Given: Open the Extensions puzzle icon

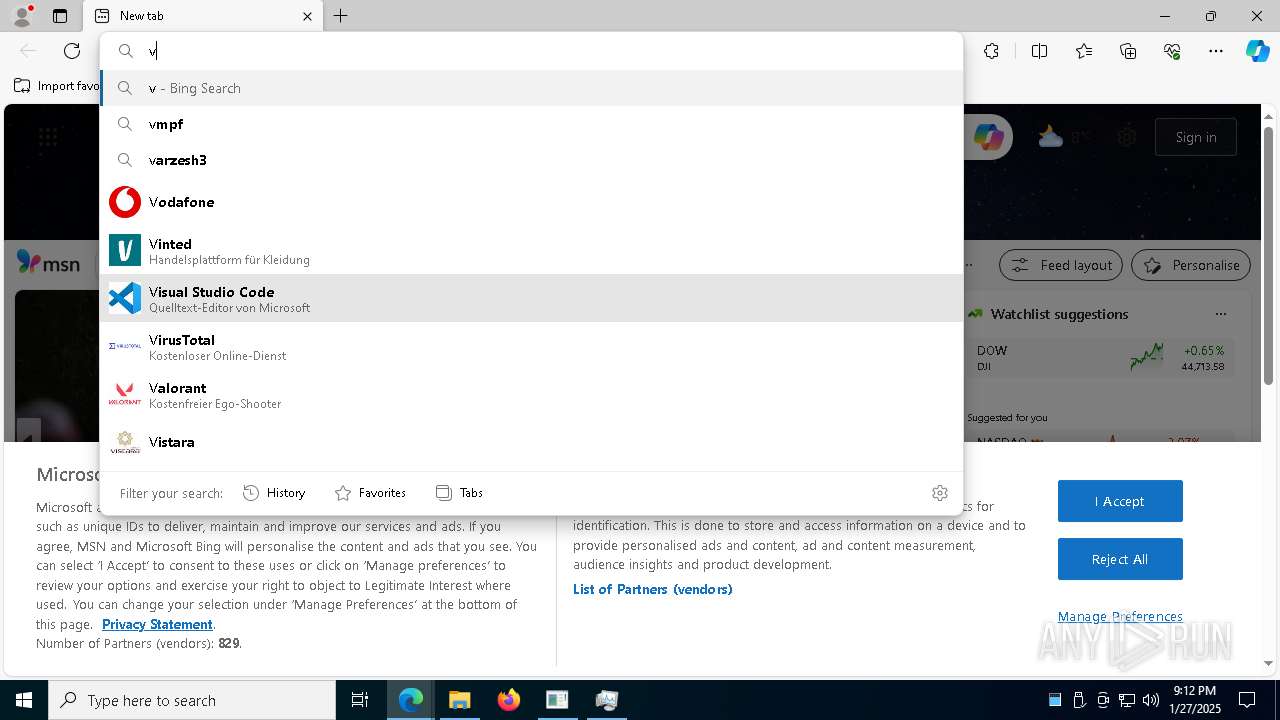Looking at the screenshot, I should [x=991, y=51].
